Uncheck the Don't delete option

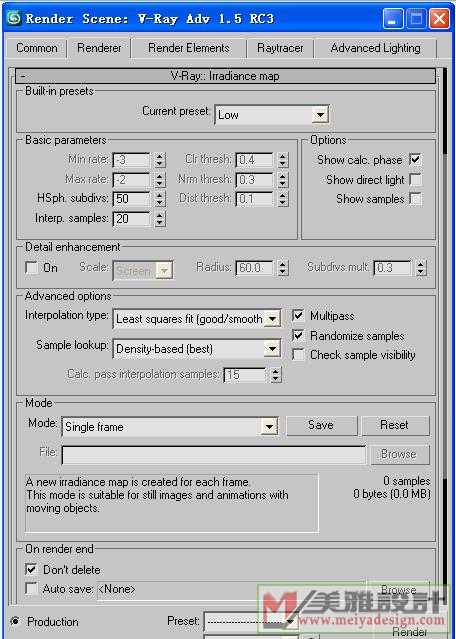point(31,569)
